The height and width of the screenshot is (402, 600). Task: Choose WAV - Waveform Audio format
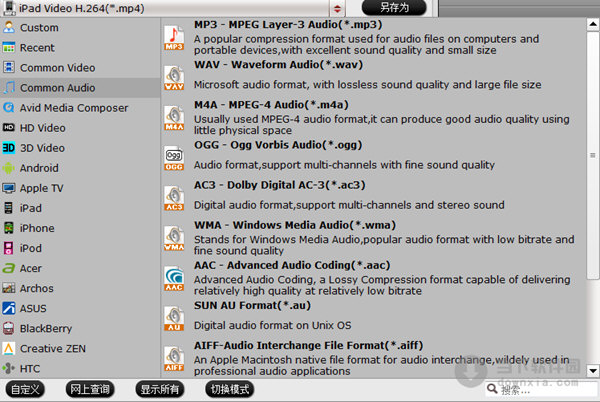pyautogui.click(x=373, y=77)
